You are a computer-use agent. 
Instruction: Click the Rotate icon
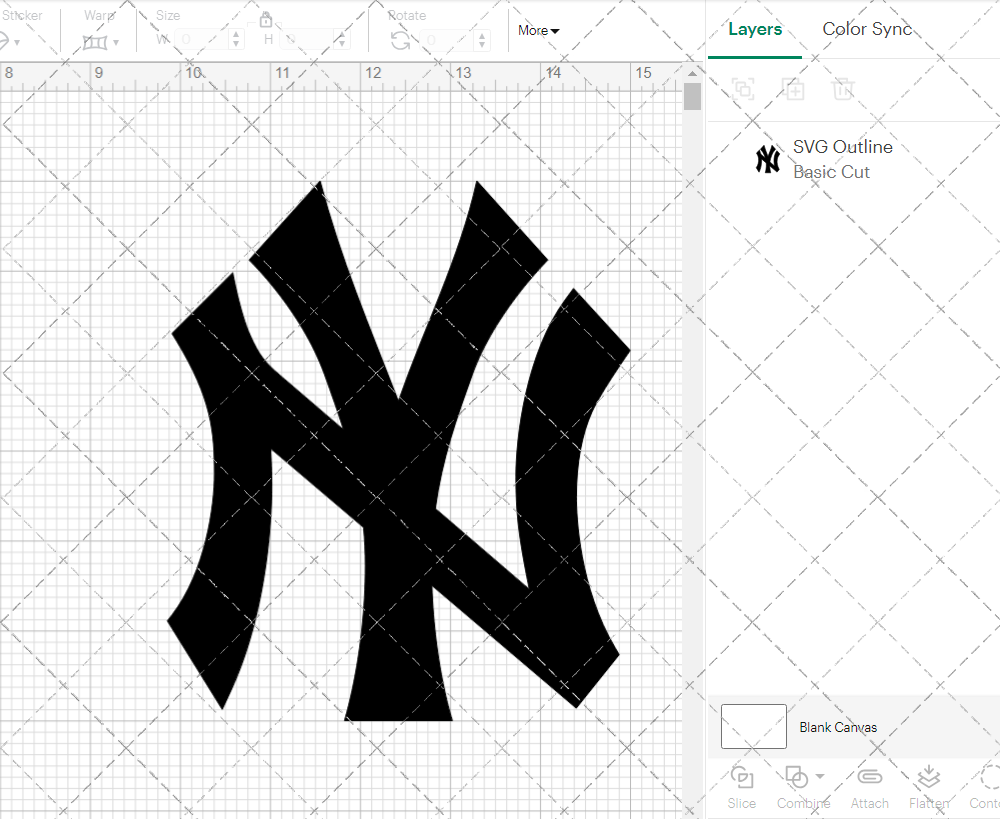coord(401,41)
